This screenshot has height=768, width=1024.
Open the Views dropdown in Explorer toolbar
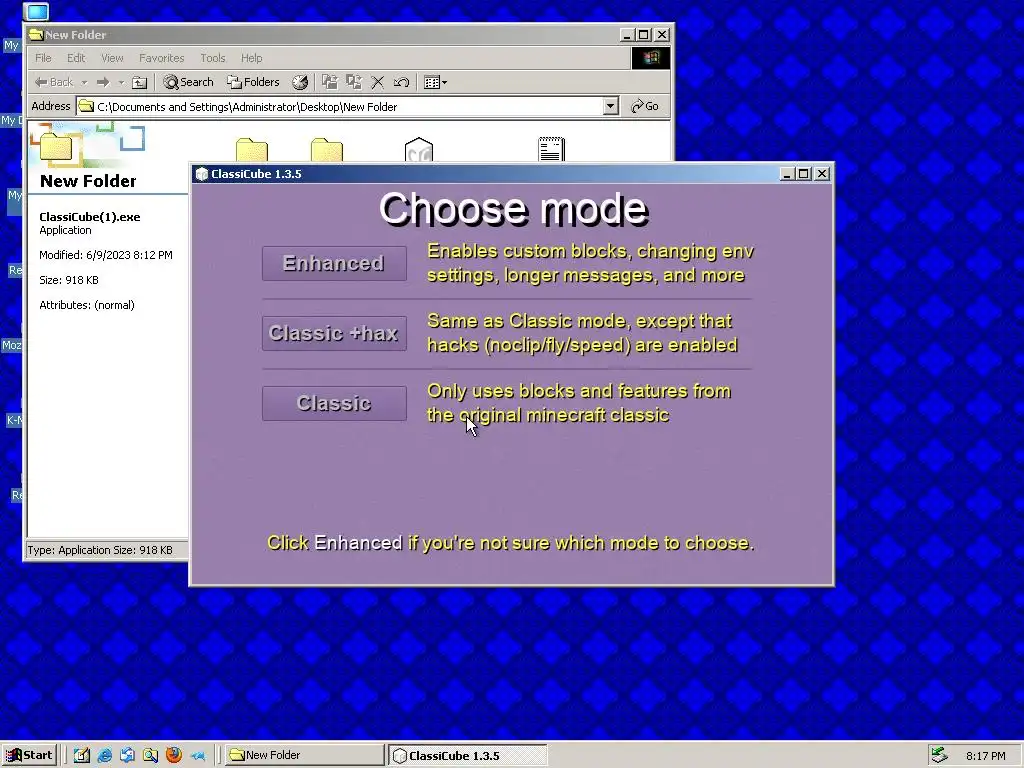436,82
